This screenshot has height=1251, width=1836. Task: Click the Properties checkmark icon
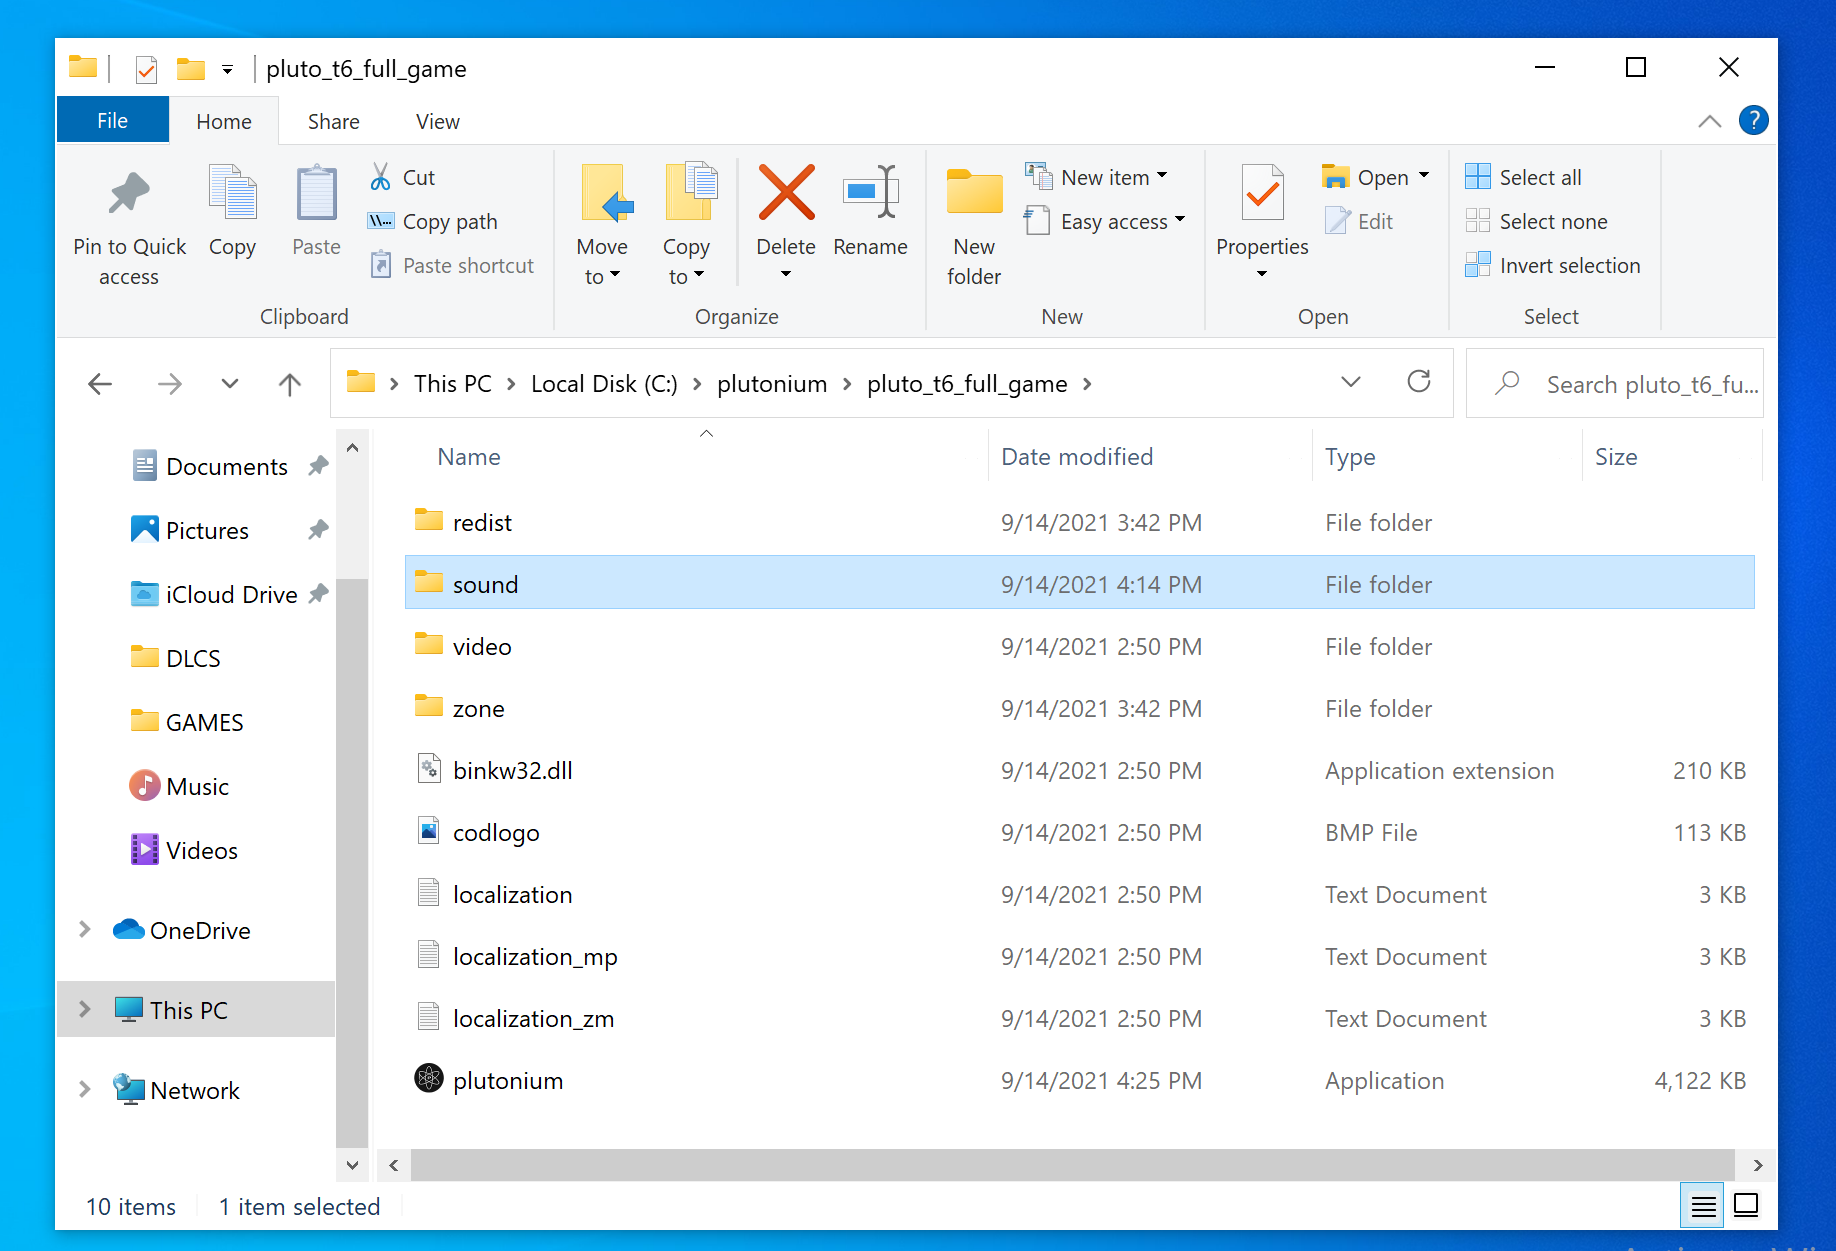(1262, 192)
